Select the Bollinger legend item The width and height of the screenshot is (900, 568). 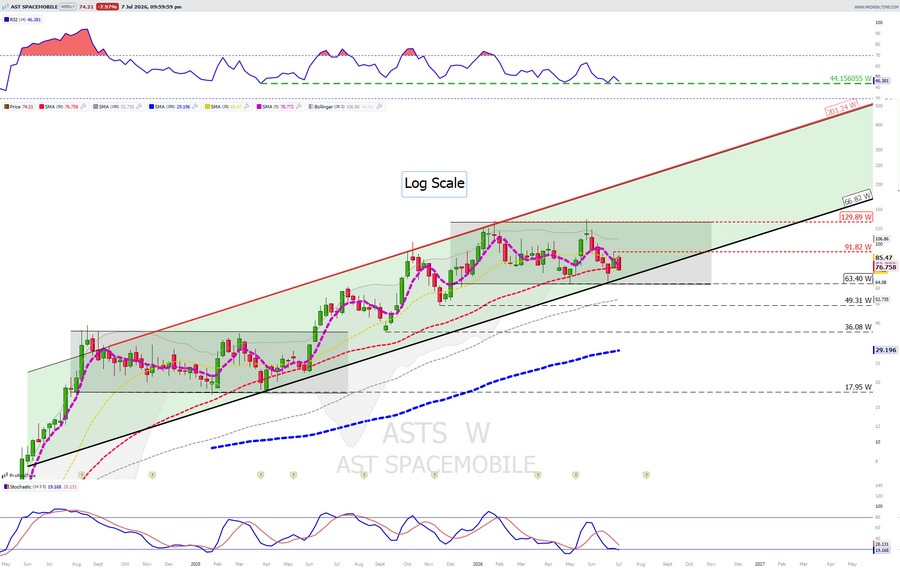344,106
